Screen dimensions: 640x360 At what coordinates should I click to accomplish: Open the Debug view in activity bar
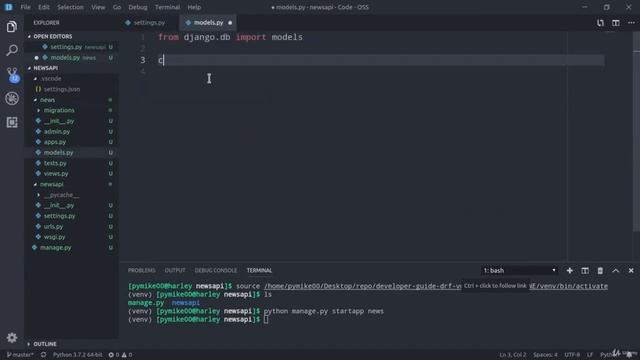[12, 98]
